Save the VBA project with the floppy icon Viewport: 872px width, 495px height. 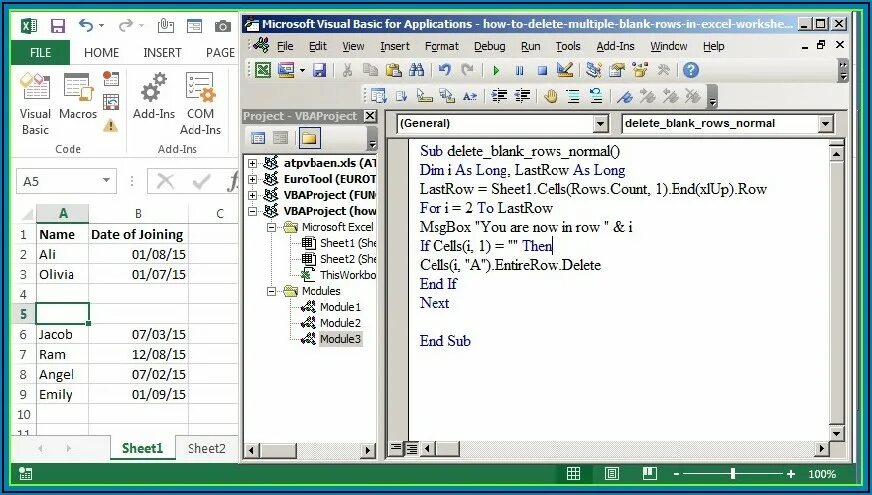(319, 70)
